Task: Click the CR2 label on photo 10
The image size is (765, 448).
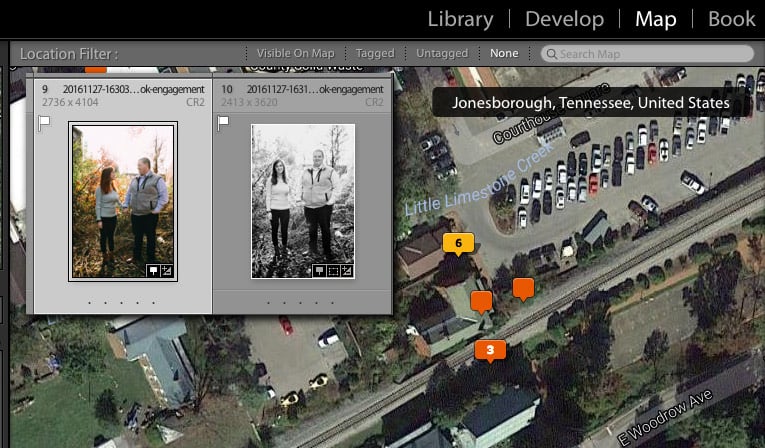Action: (x=374, y=102)
